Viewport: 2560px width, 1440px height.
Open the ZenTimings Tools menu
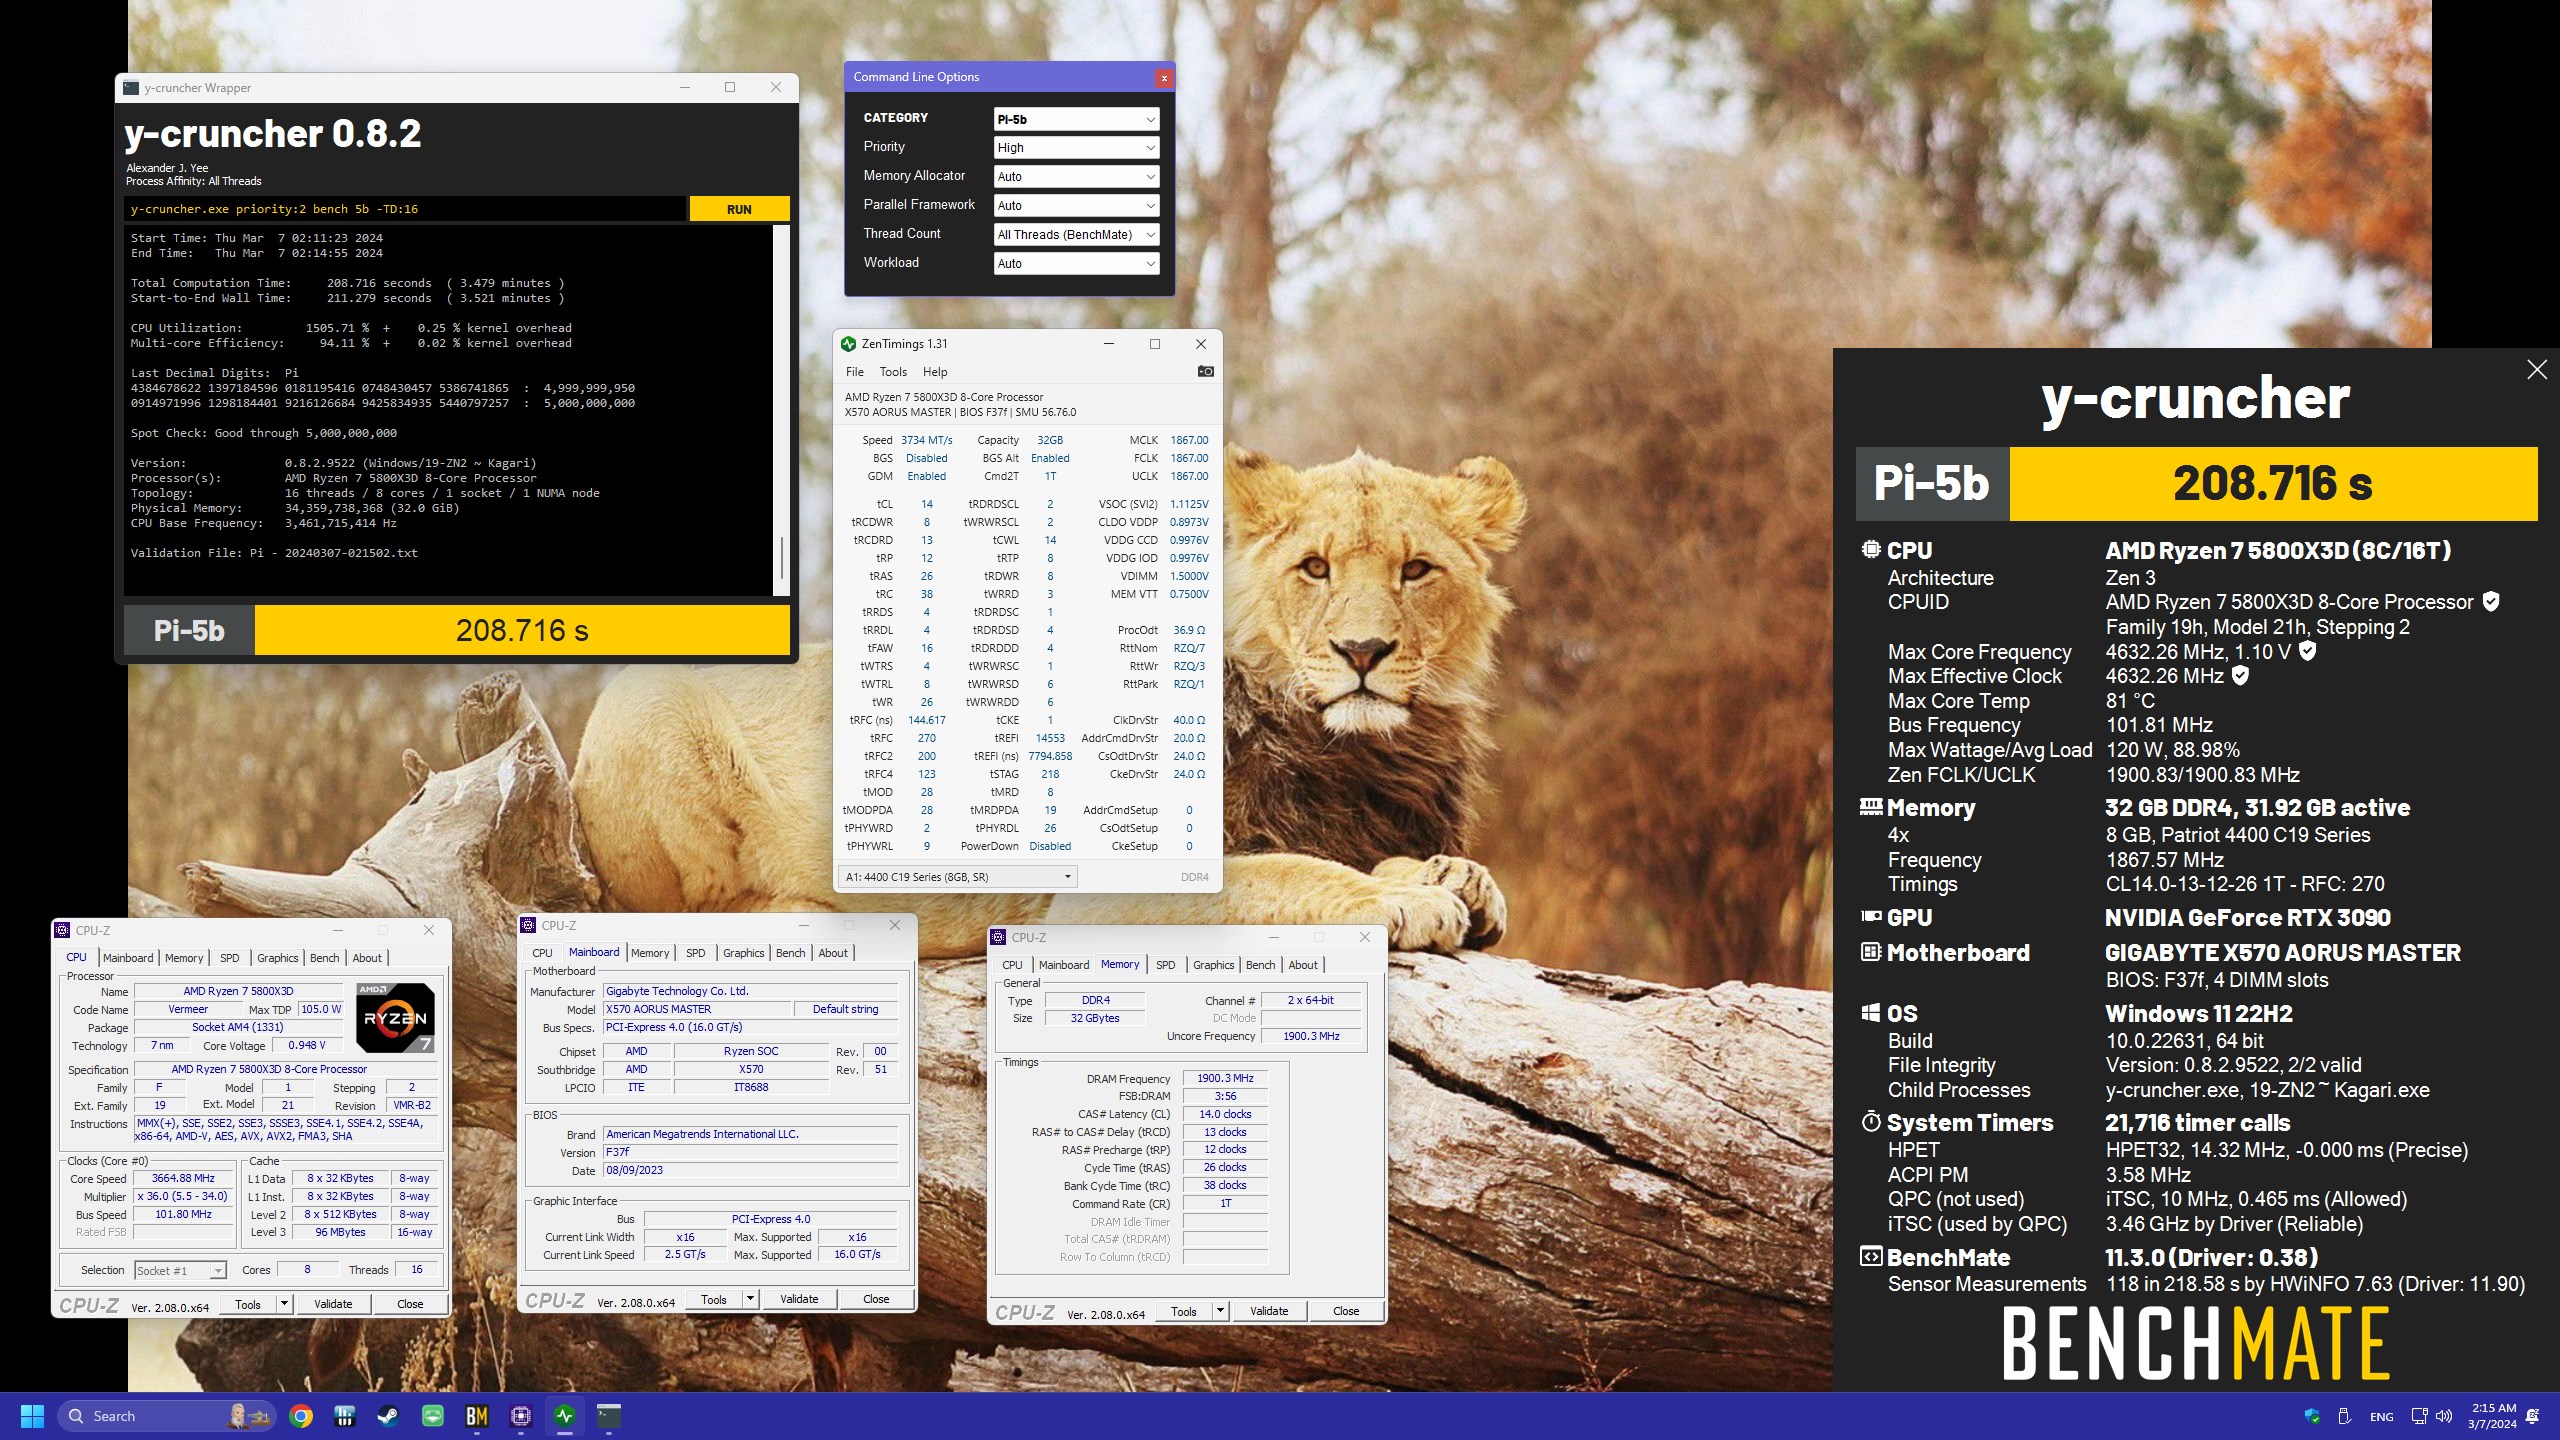[893, 372]
